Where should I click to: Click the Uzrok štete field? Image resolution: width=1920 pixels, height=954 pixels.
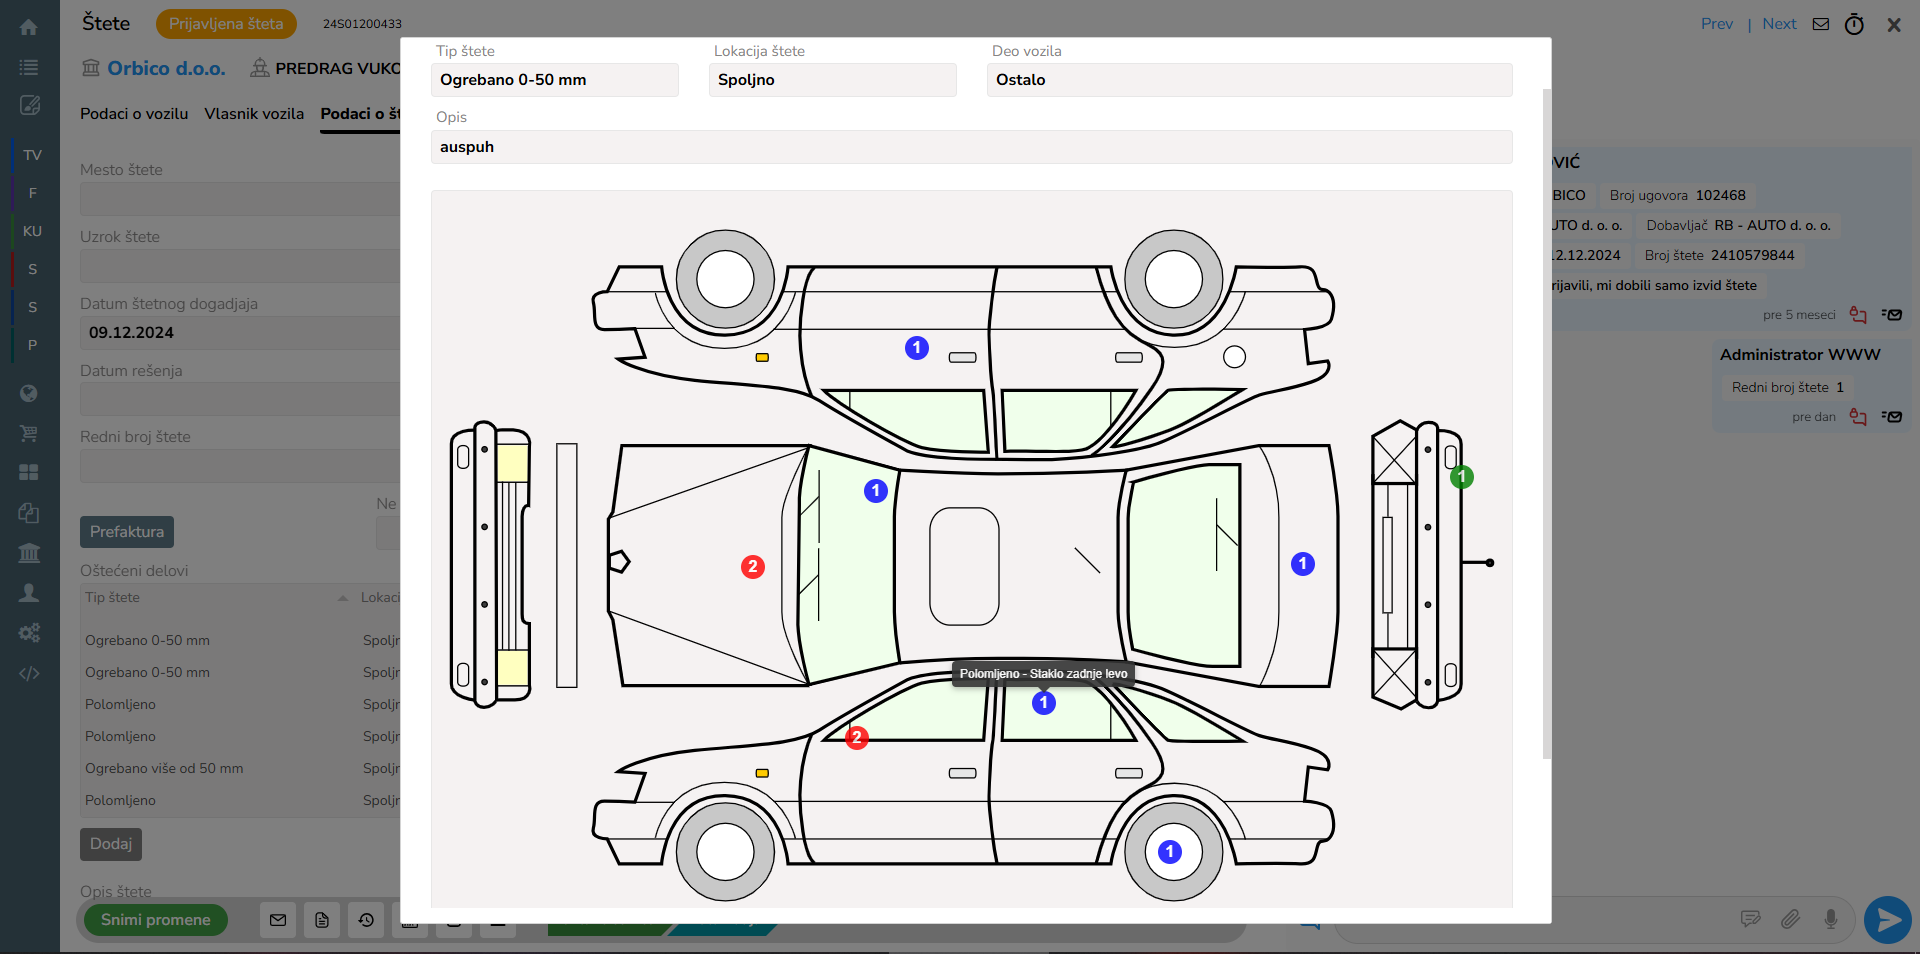pos(240,266)
